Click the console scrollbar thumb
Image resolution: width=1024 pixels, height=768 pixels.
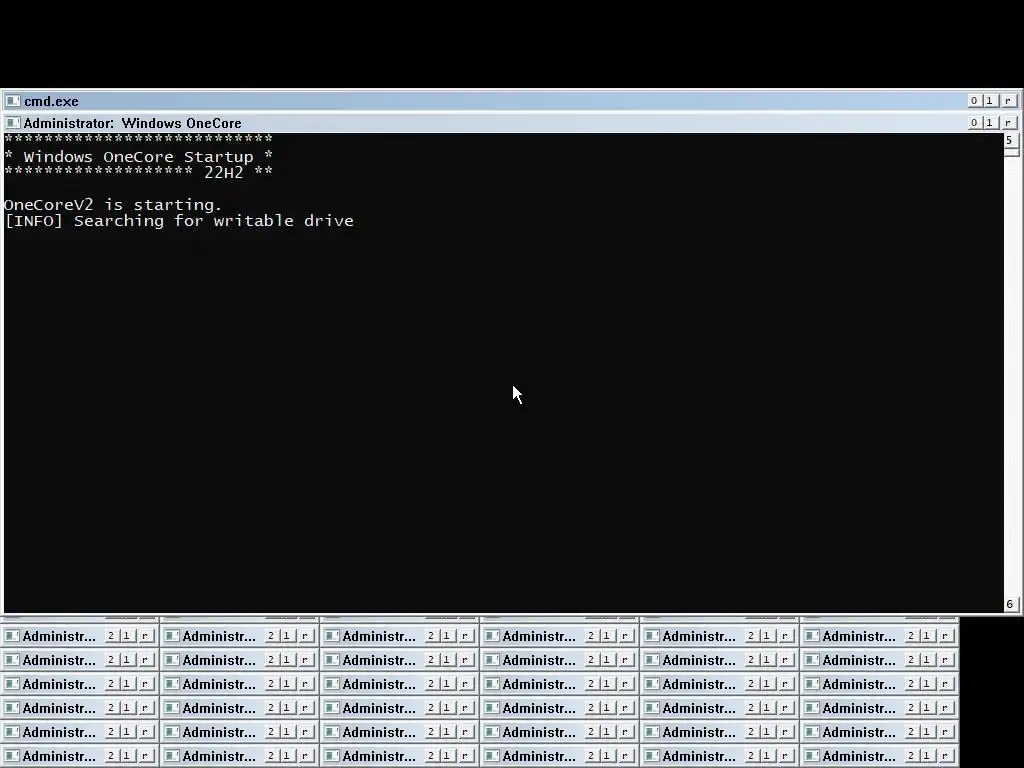pyautogui.click(x=1011, y=152)
